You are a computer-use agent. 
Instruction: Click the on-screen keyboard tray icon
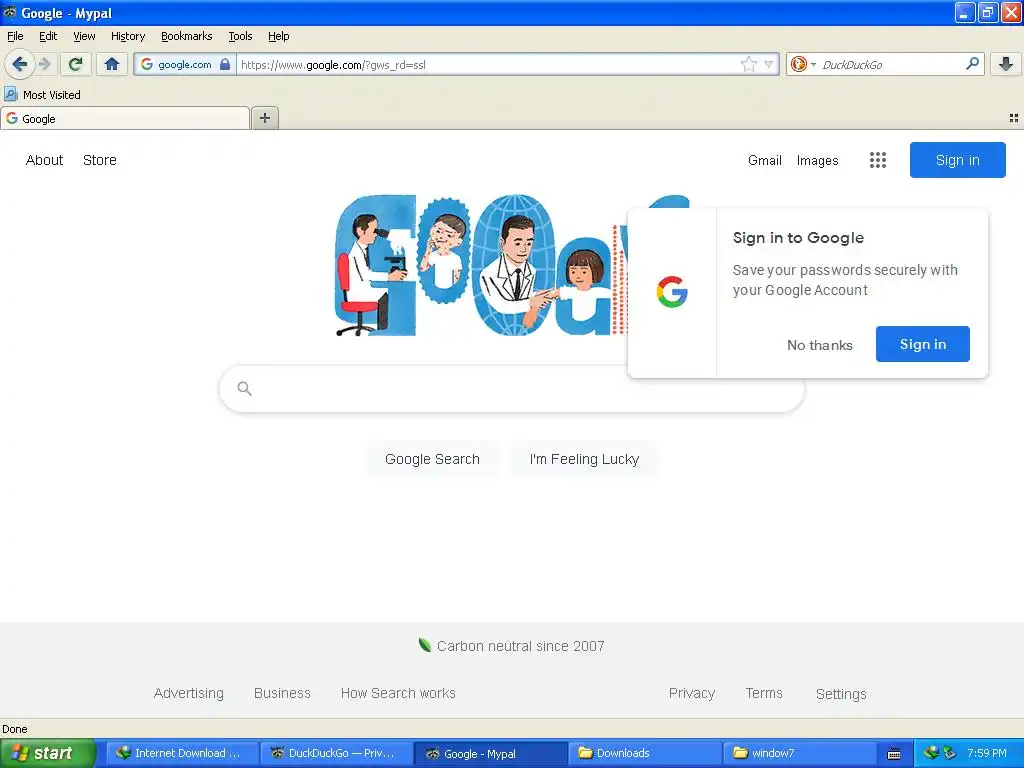(x=894, y=754)
